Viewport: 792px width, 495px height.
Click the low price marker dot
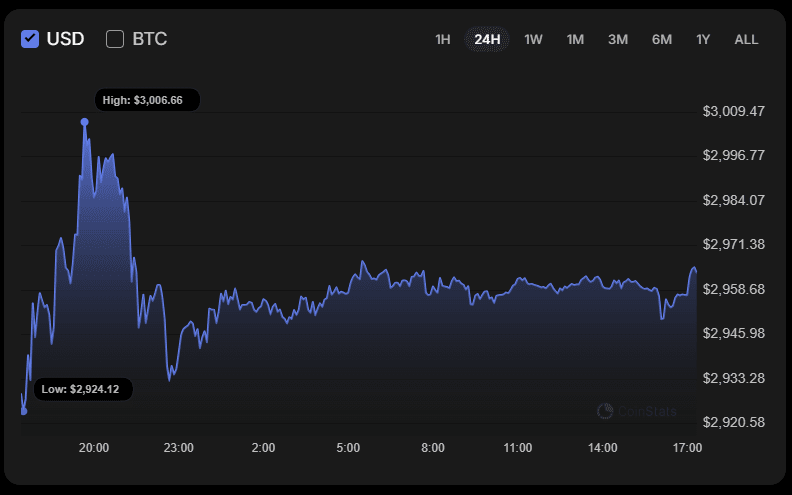click(23, 411)
